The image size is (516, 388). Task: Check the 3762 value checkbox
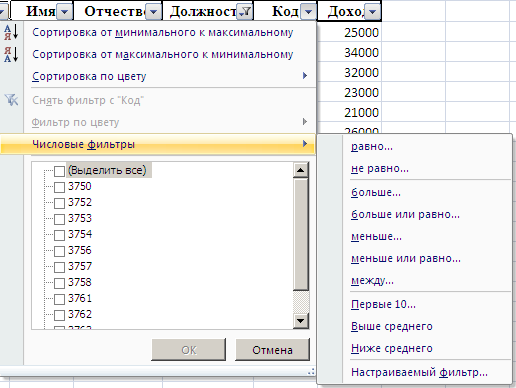point(59,315)
